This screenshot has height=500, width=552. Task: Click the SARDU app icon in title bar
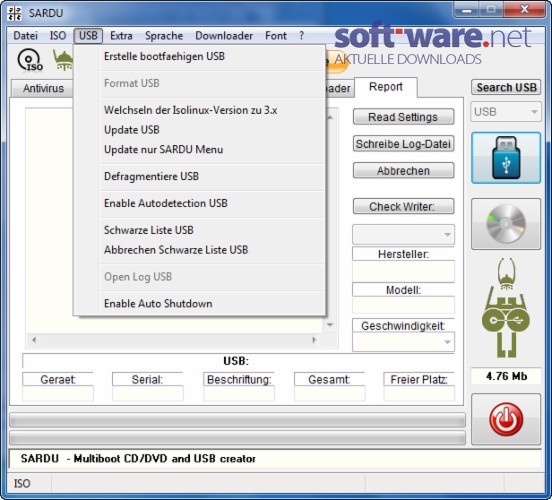coord(15,13)
